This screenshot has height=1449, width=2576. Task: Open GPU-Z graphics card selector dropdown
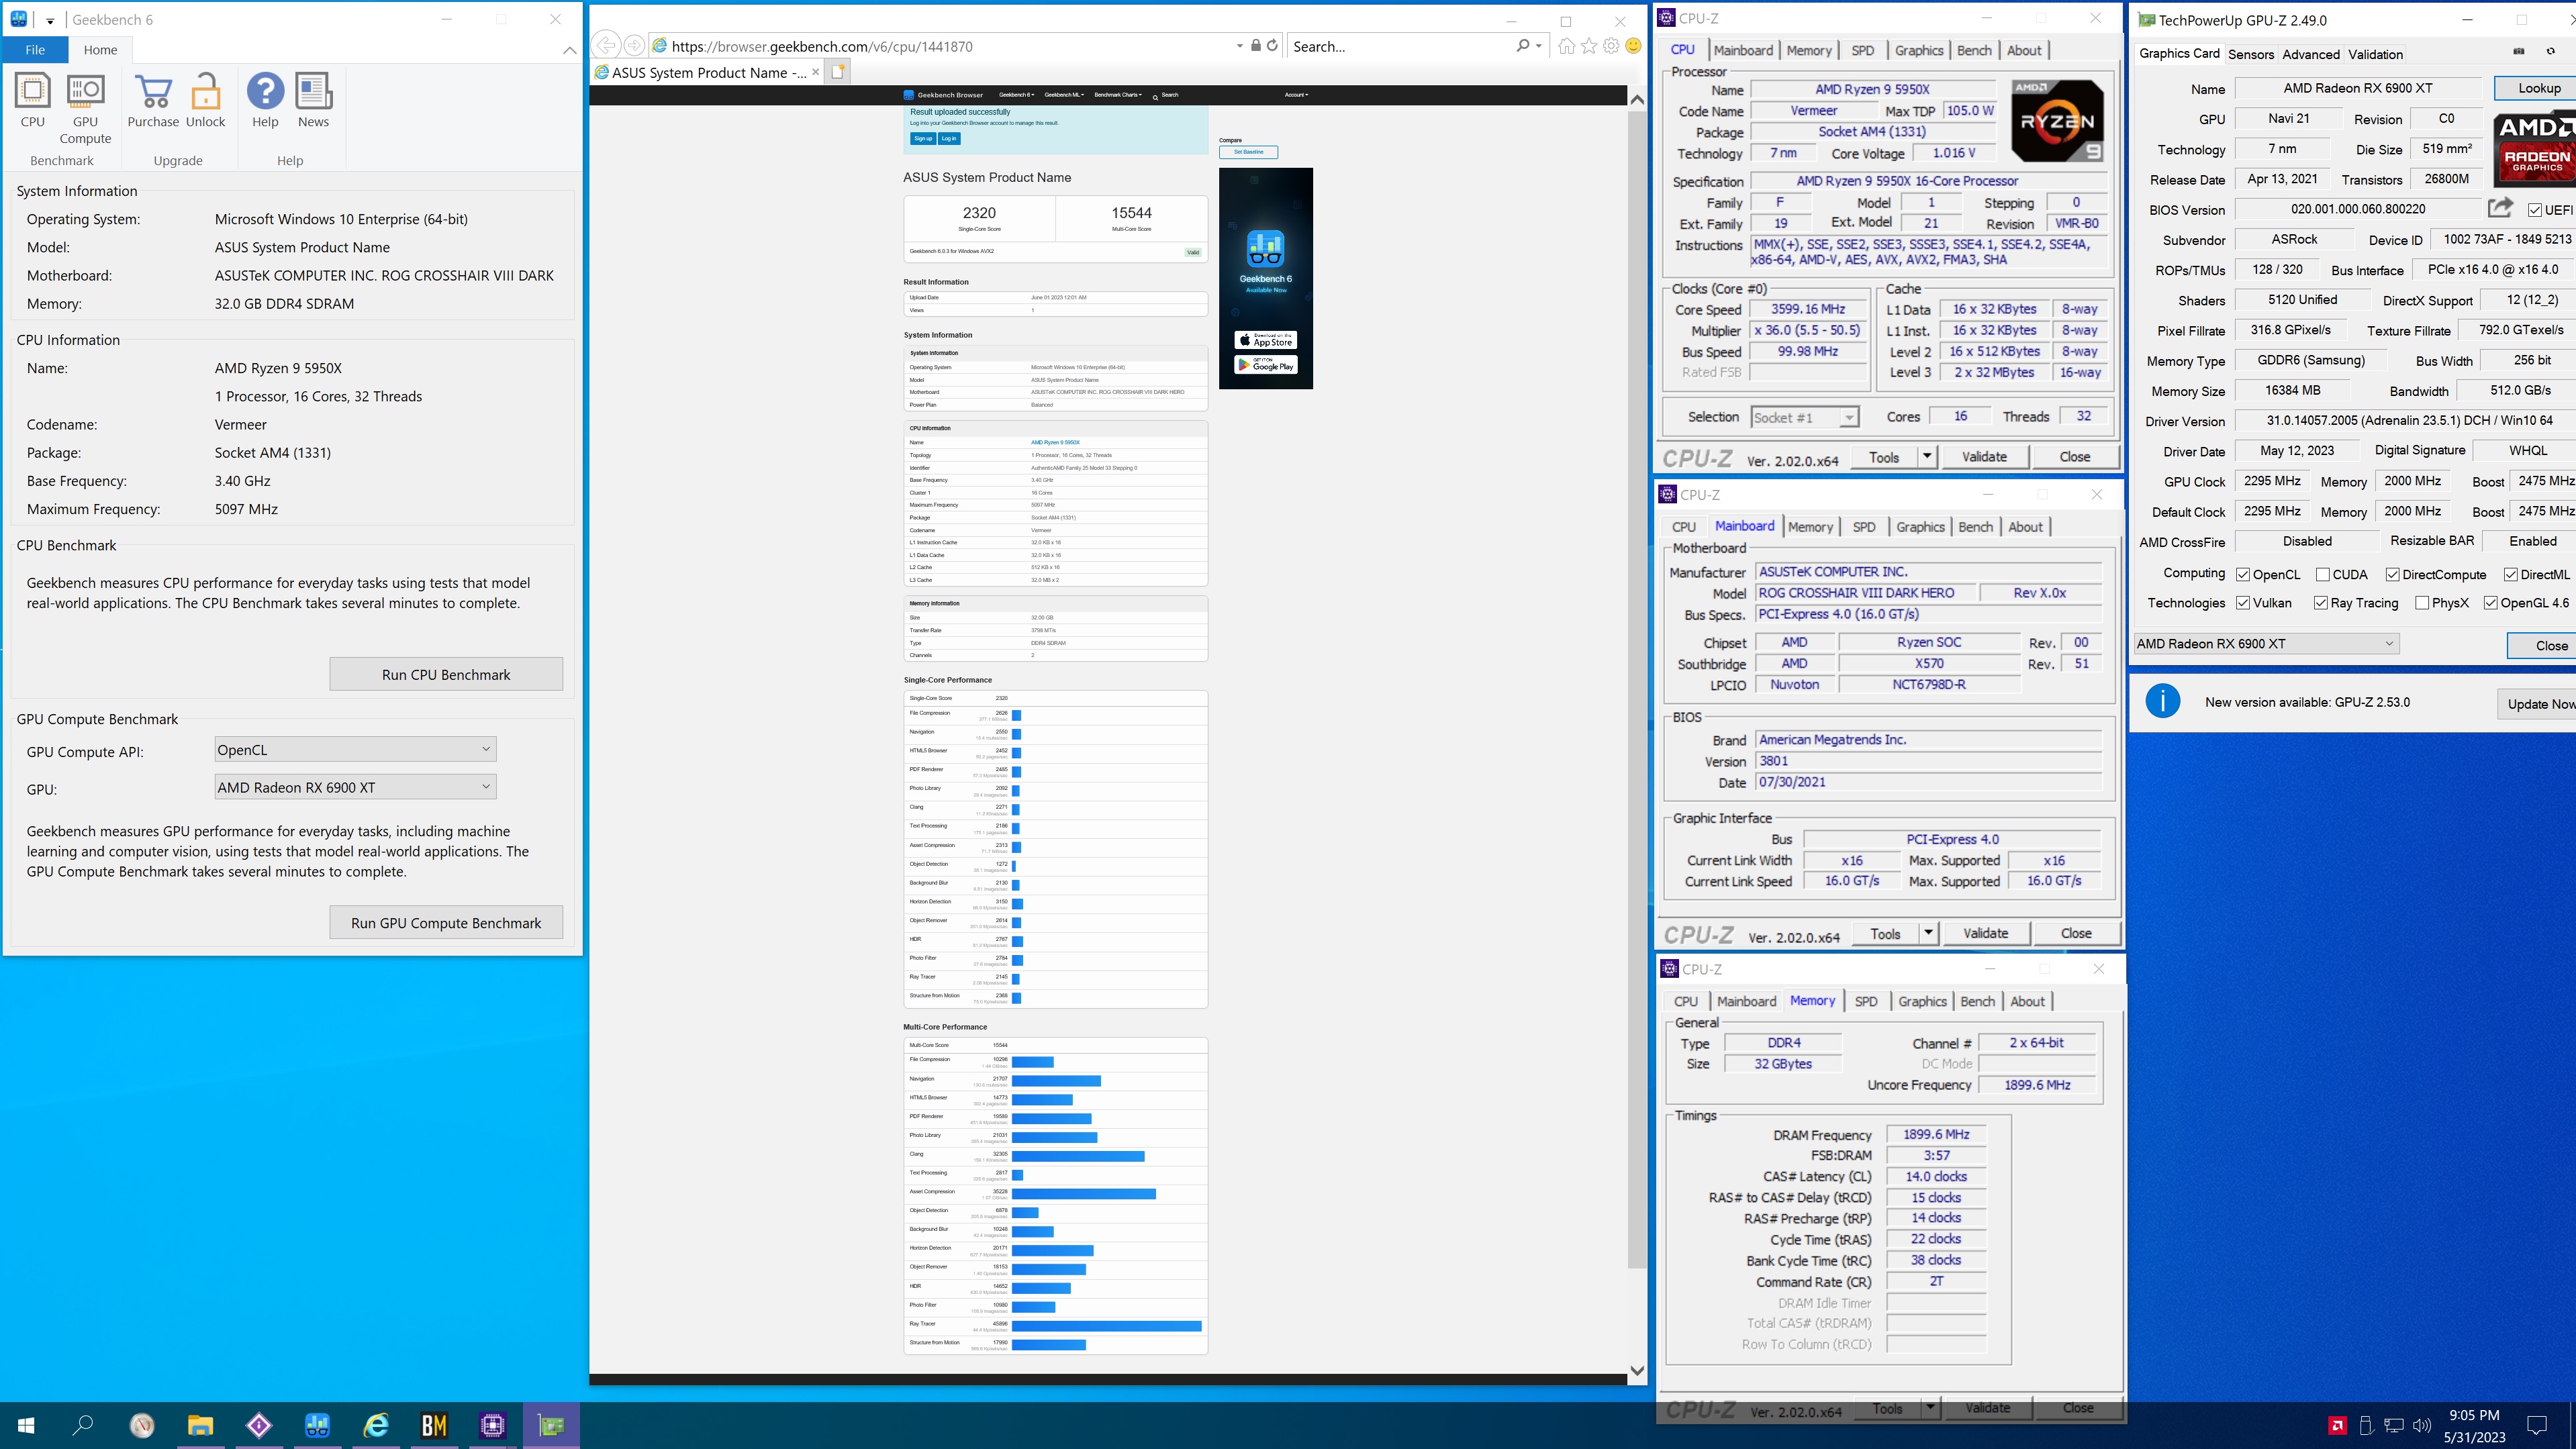[x=2266, y=643]
